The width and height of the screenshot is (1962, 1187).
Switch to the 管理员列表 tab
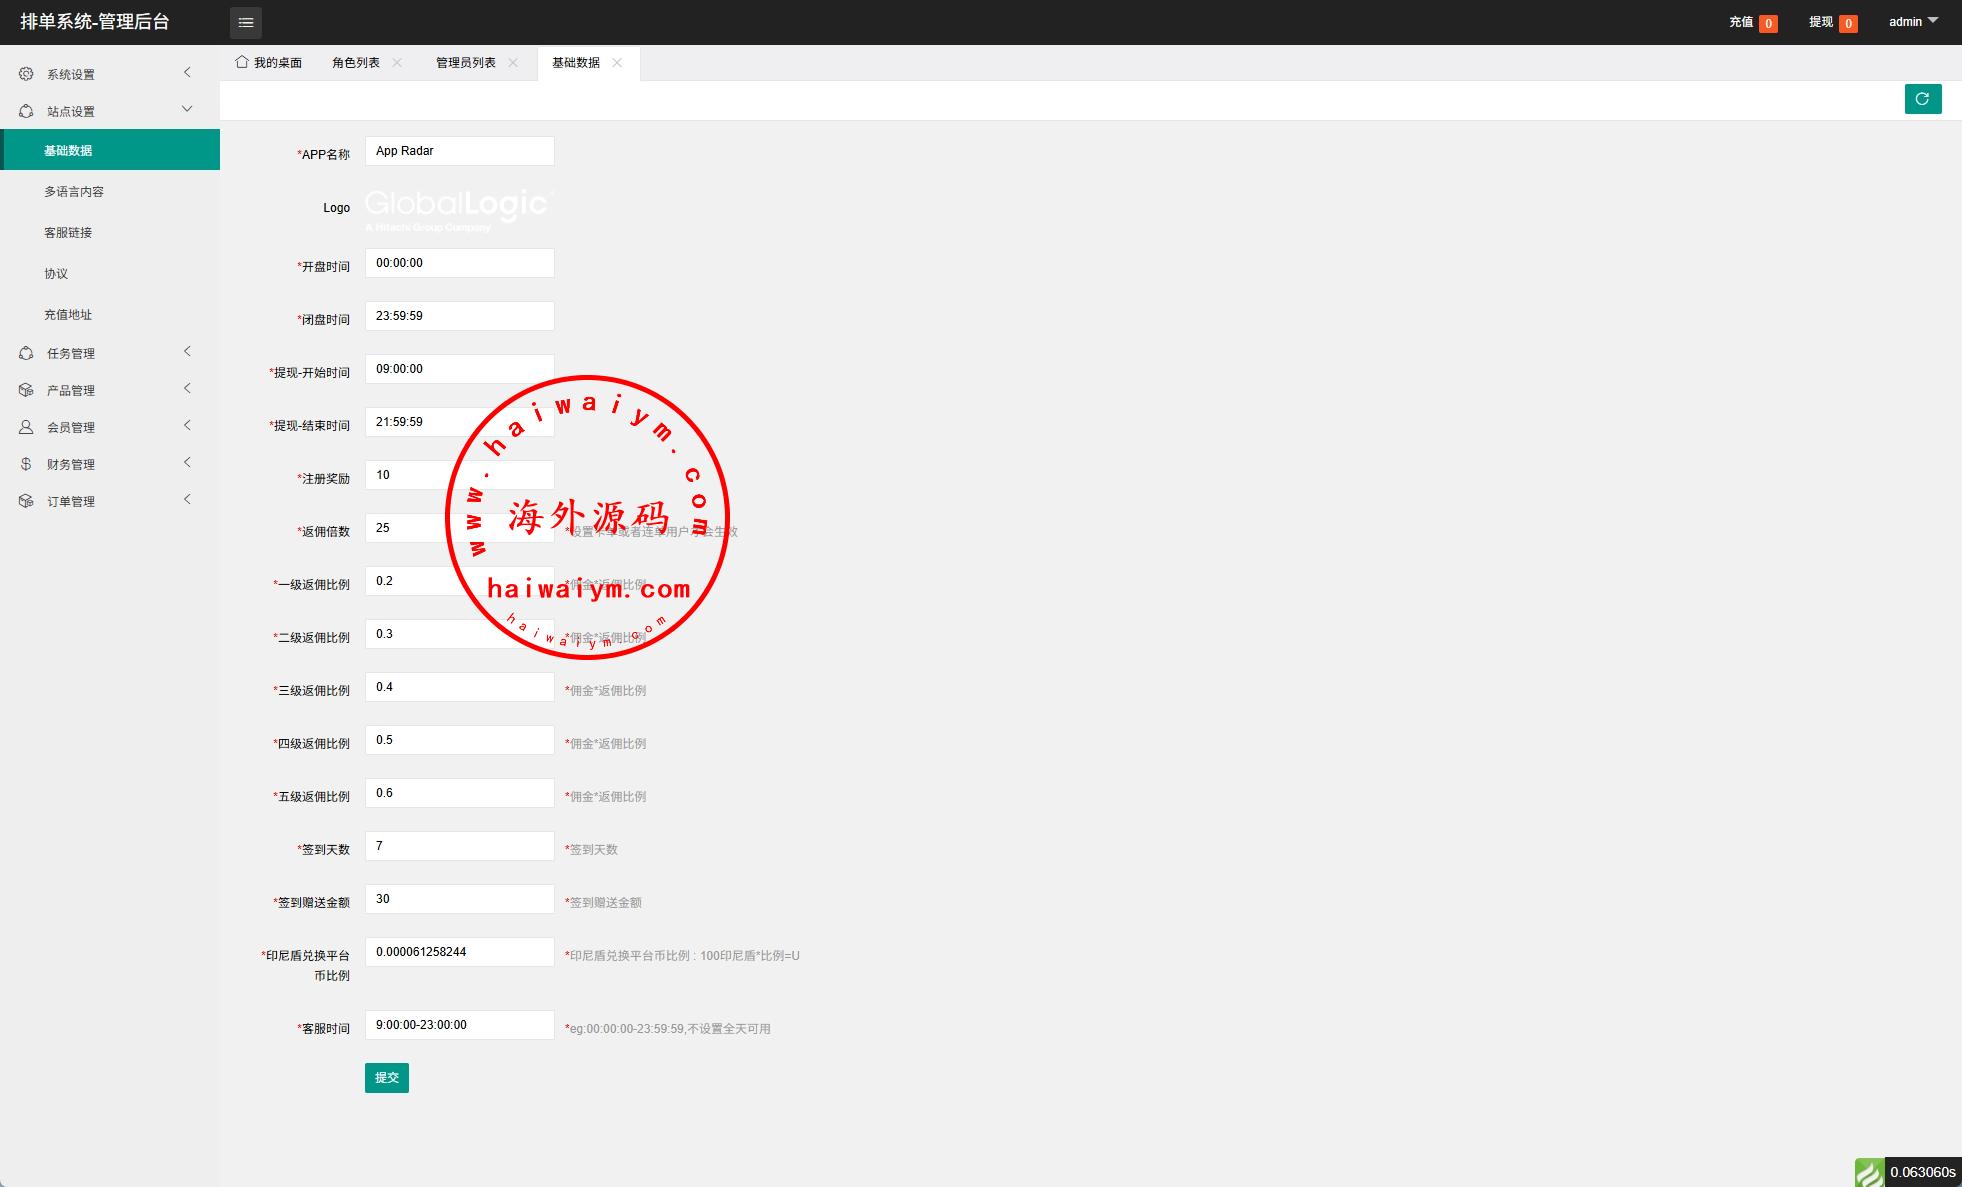(x=465, y=62)
